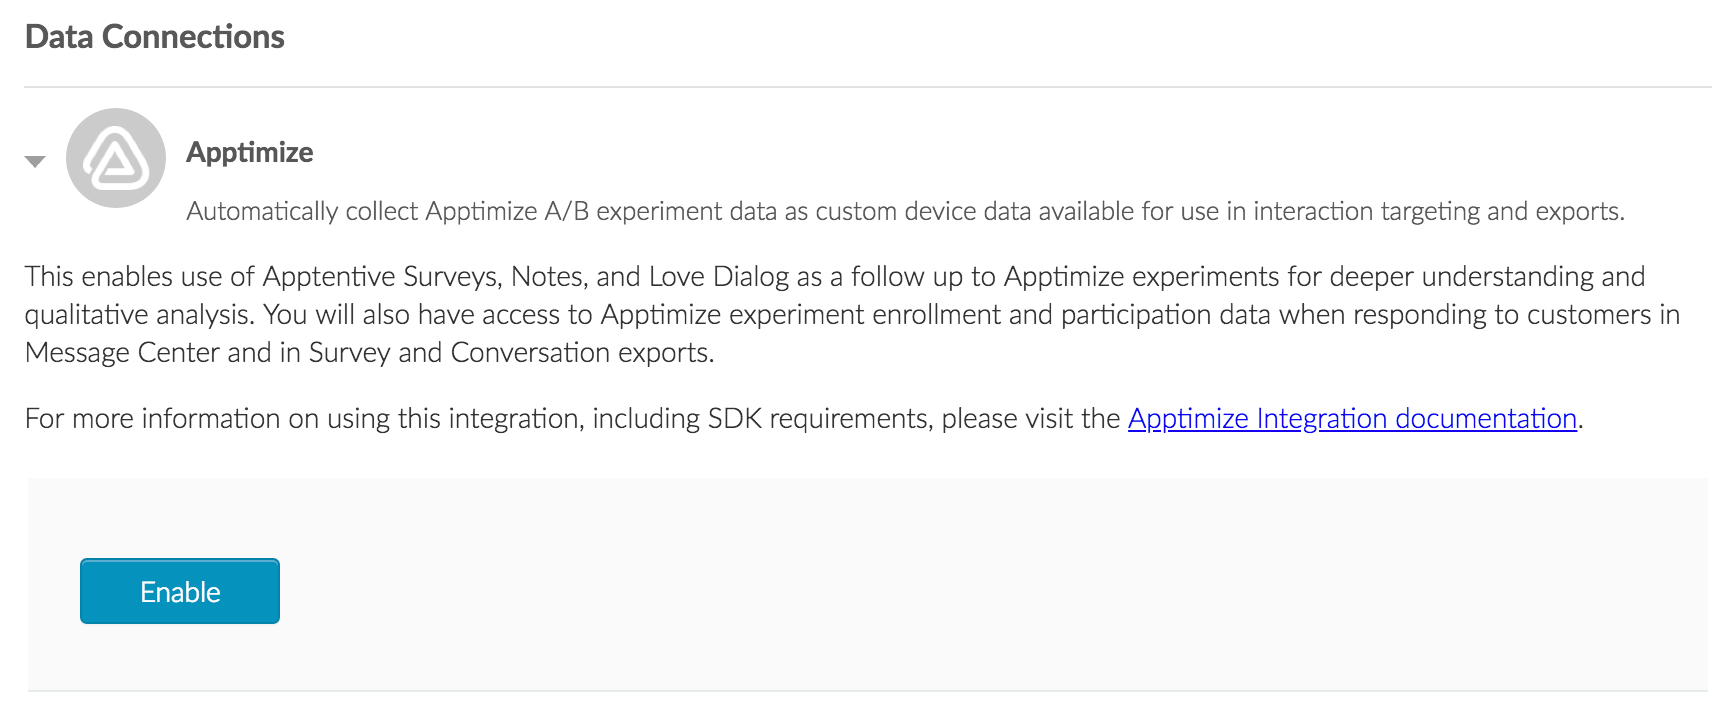
Task: Click 'Survey and Conversation exports' text
Action: [510, 352]
